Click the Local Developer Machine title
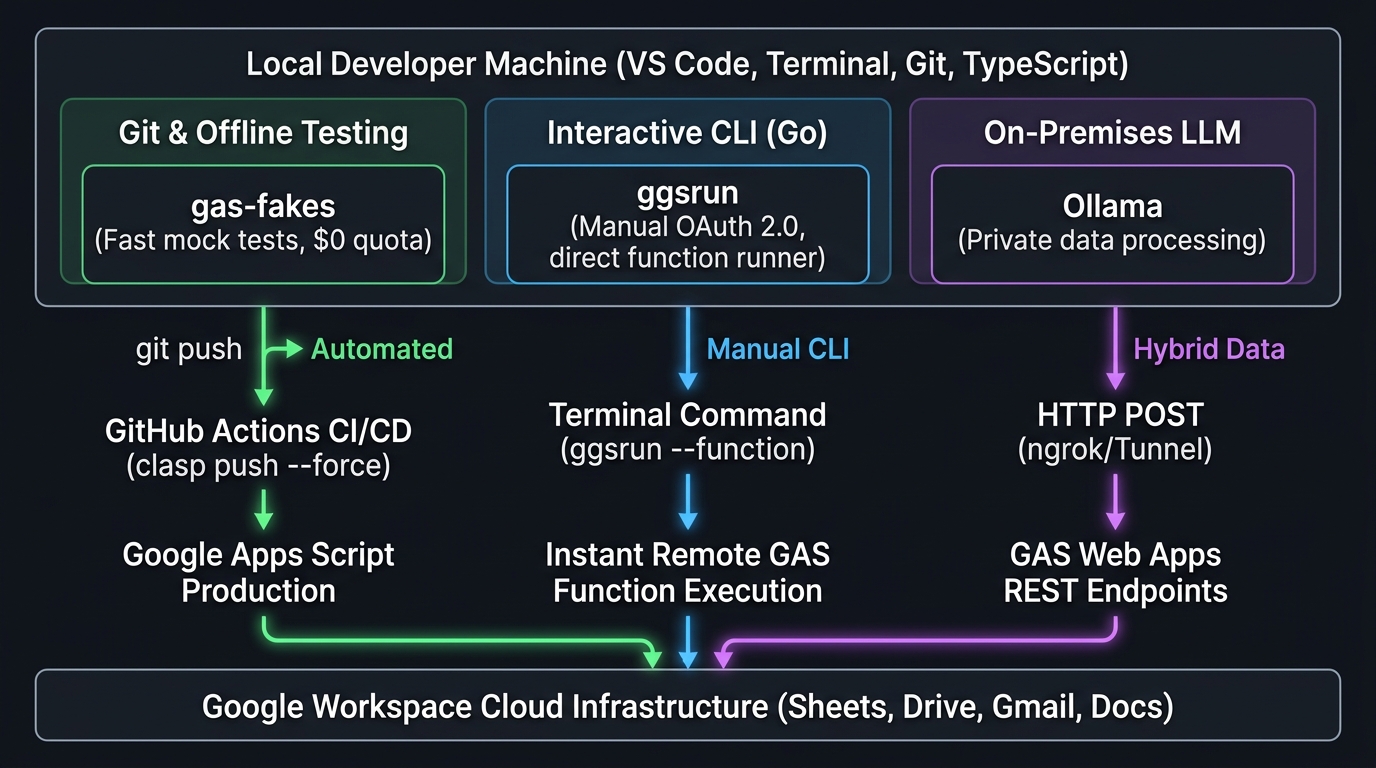This screenshot has width=1376, height=768. tap(687, 65)
